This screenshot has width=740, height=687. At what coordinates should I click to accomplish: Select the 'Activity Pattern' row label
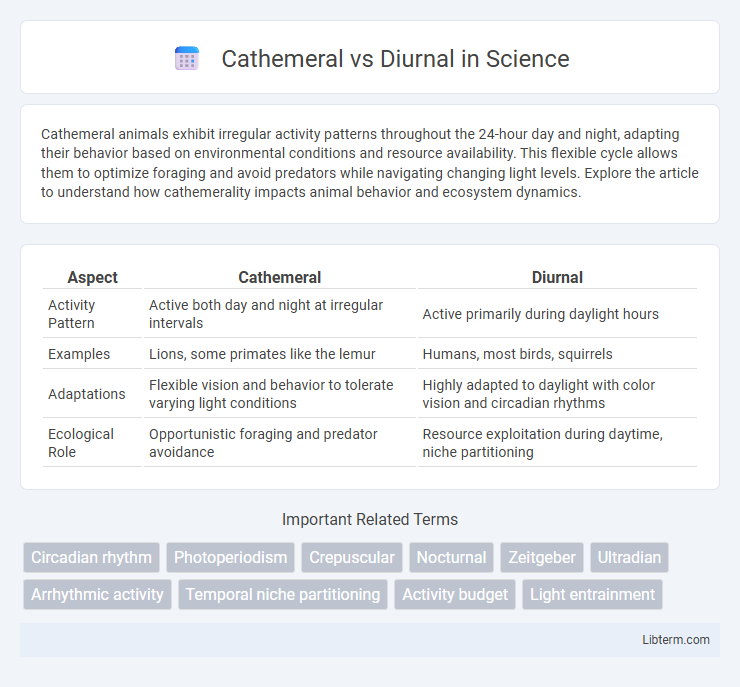coord(92,314)
